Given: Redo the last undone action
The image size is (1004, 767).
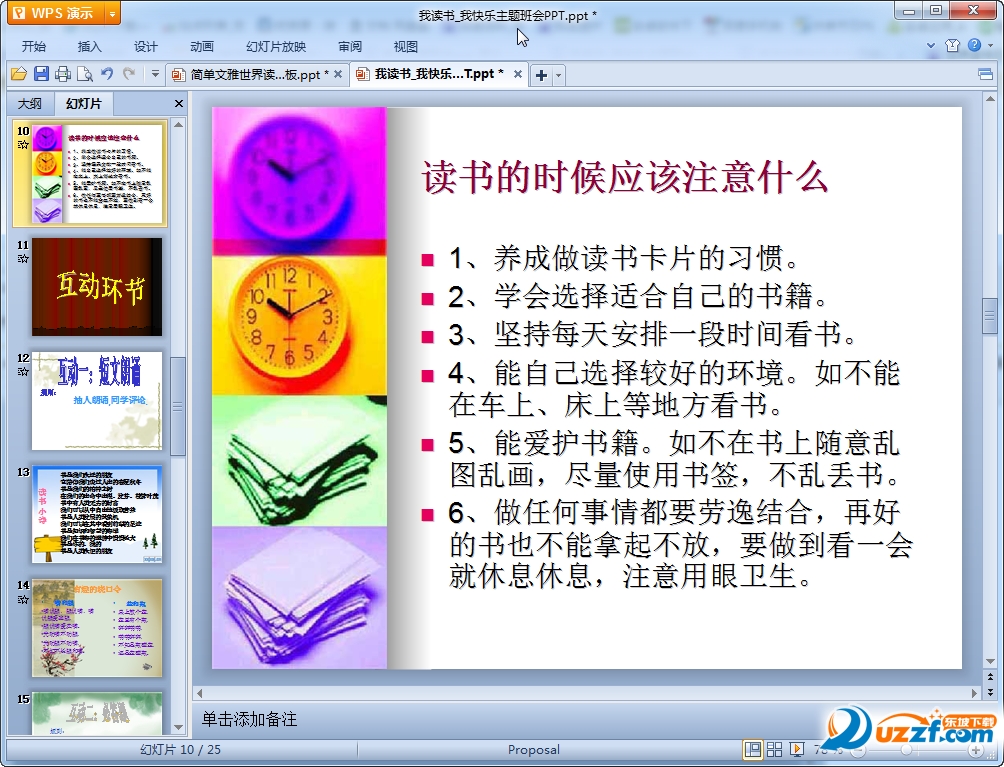Looking at the screenshot, I should pyautogui.click(x=128, y=74).
